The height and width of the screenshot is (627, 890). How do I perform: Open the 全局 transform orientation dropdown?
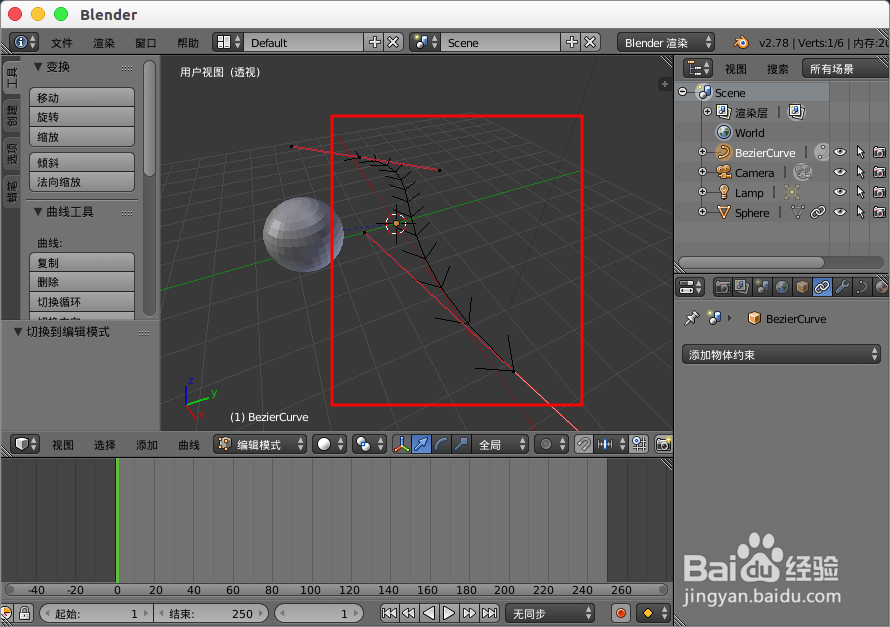pyautogui.click(x=501, y=444)
